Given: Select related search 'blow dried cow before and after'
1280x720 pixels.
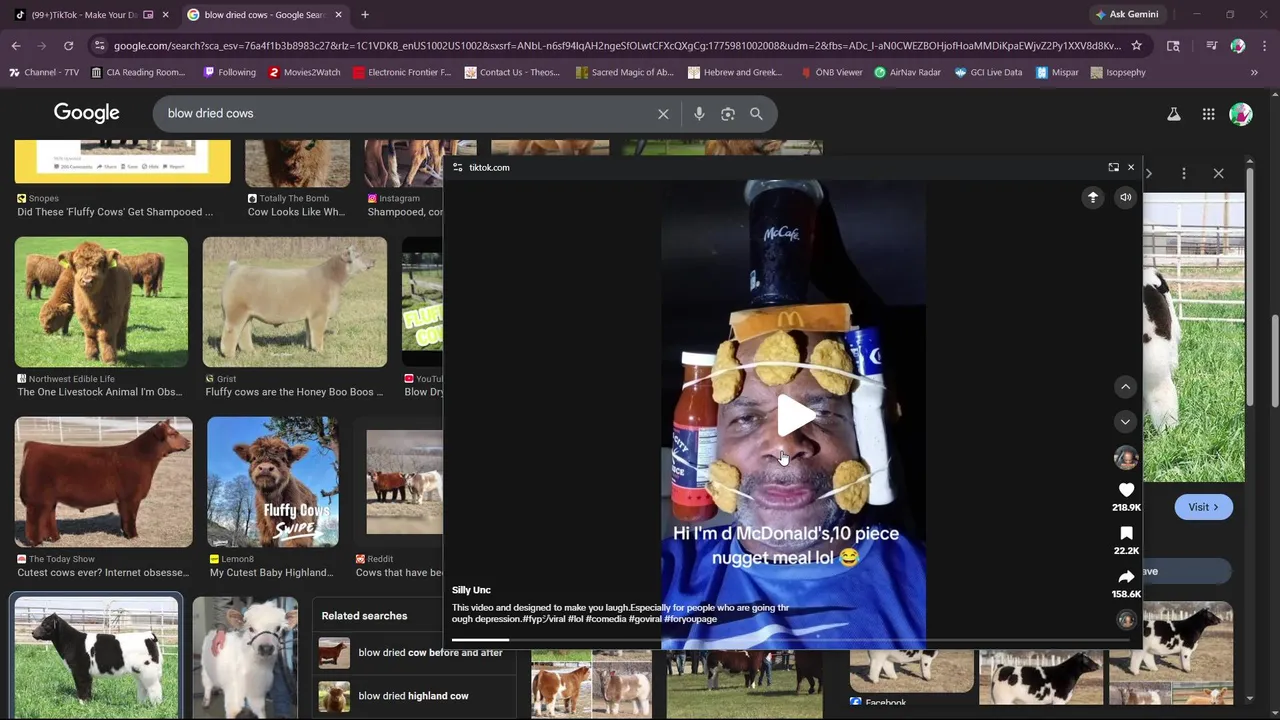Looking at the screenshot, I should point(412,653).
